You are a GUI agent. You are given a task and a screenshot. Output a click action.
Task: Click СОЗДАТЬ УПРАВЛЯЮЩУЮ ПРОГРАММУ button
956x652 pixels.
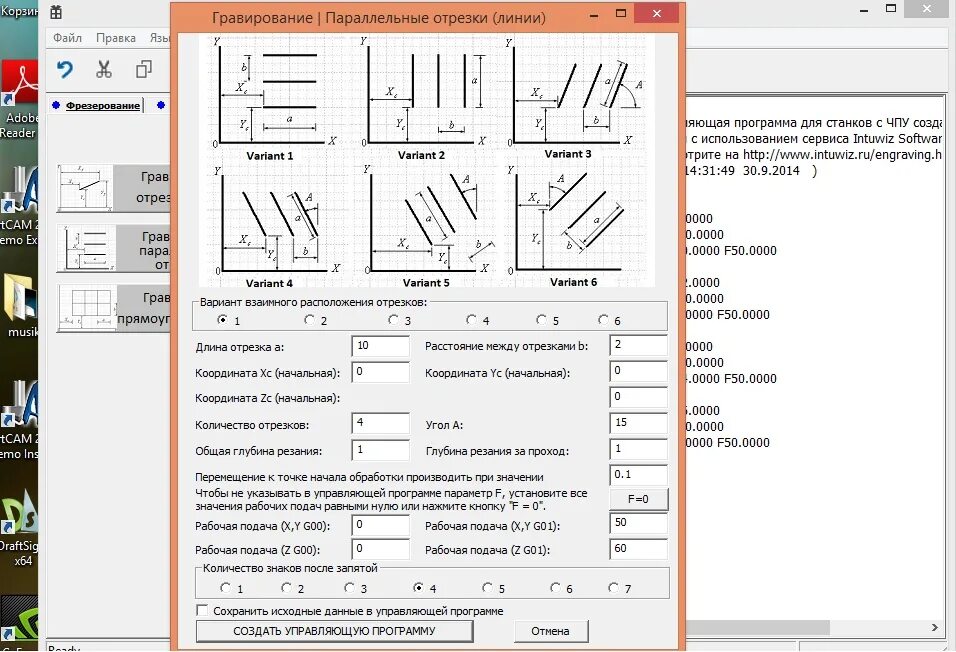pyautogui.click(x=334, y=631)
